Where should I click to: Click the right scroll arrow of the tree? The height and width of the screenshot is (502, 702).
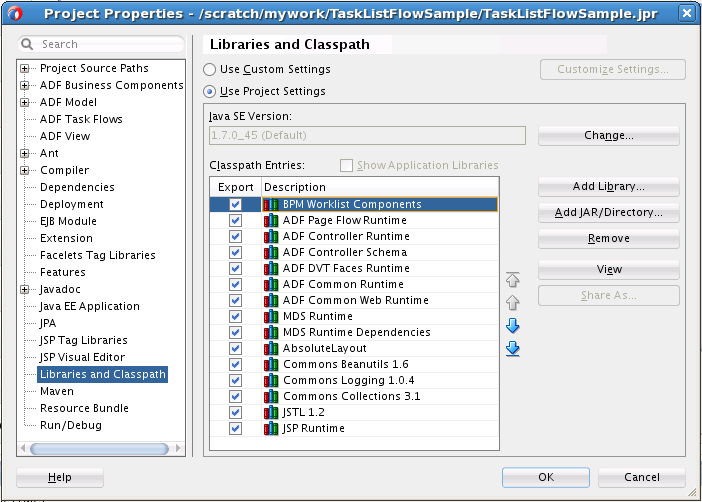[178, 448]
